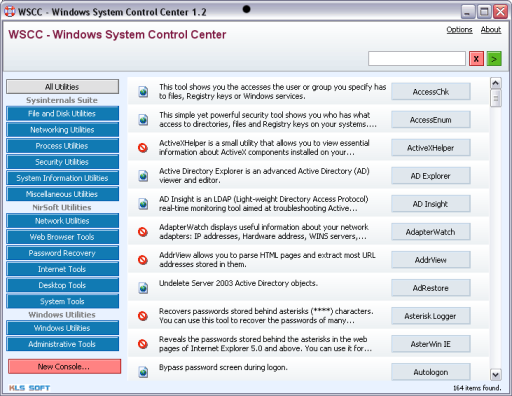Viewport: 512px width, 396px height.
Task: Open System Information Utilities category
Action: click(62, 178)
